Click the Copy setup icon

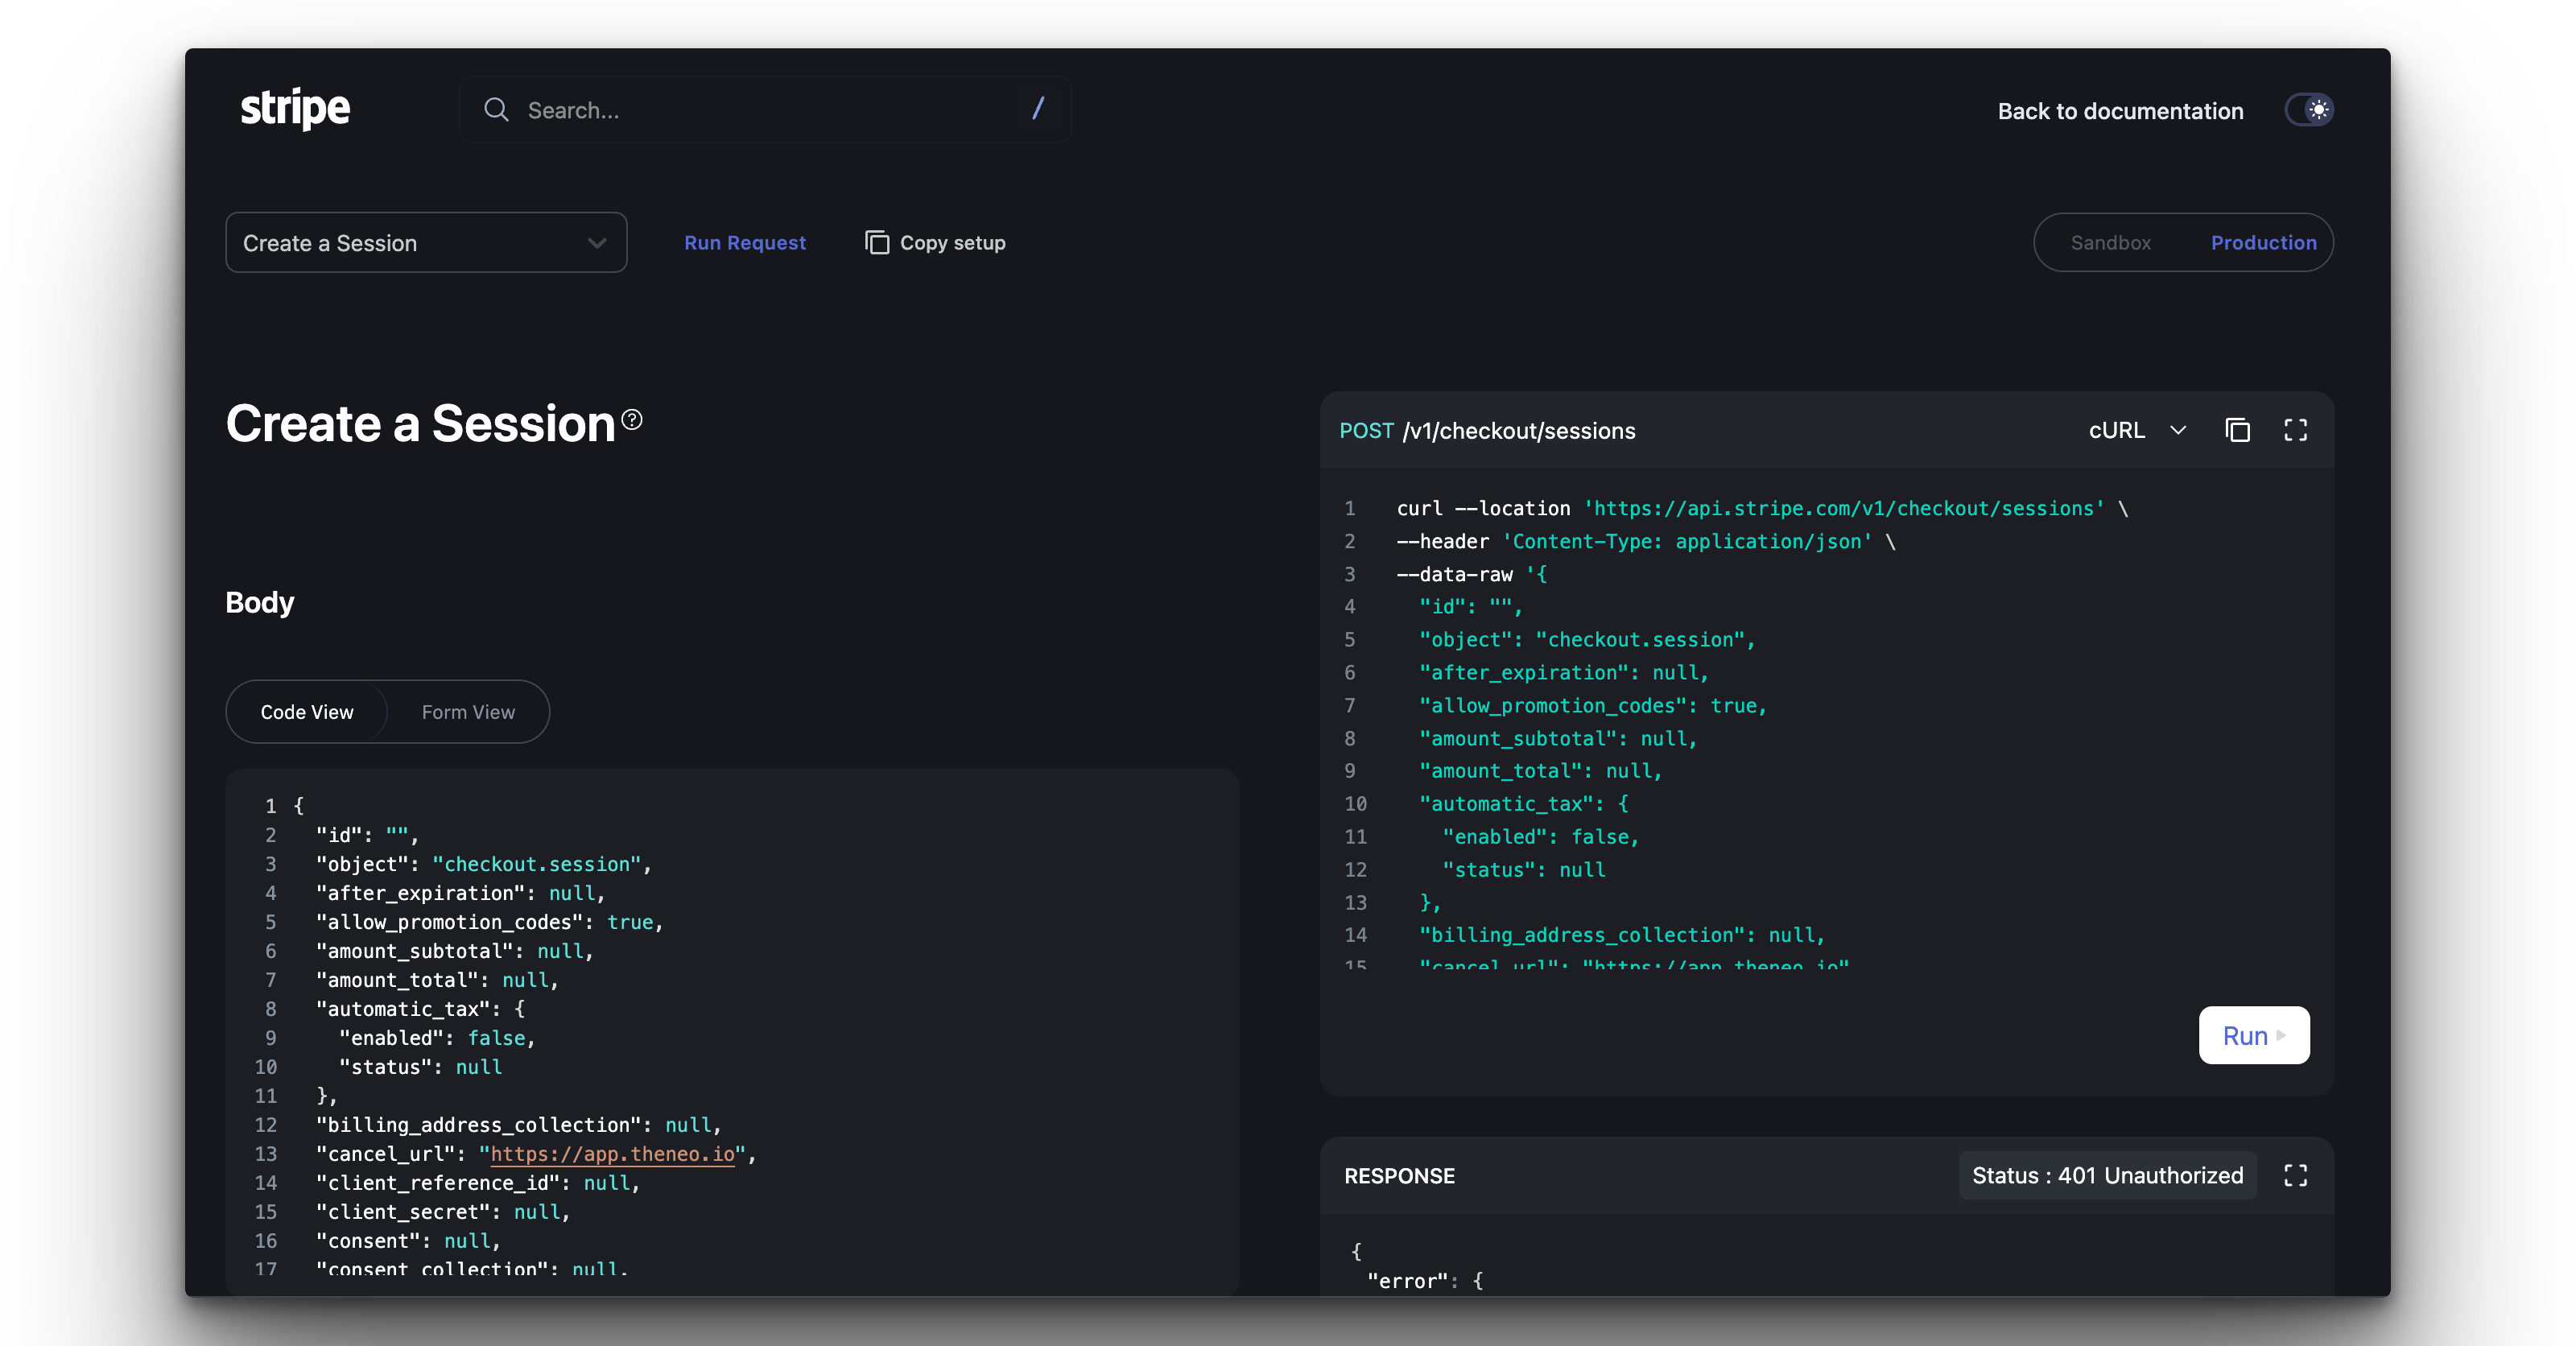tap(876, 243)
